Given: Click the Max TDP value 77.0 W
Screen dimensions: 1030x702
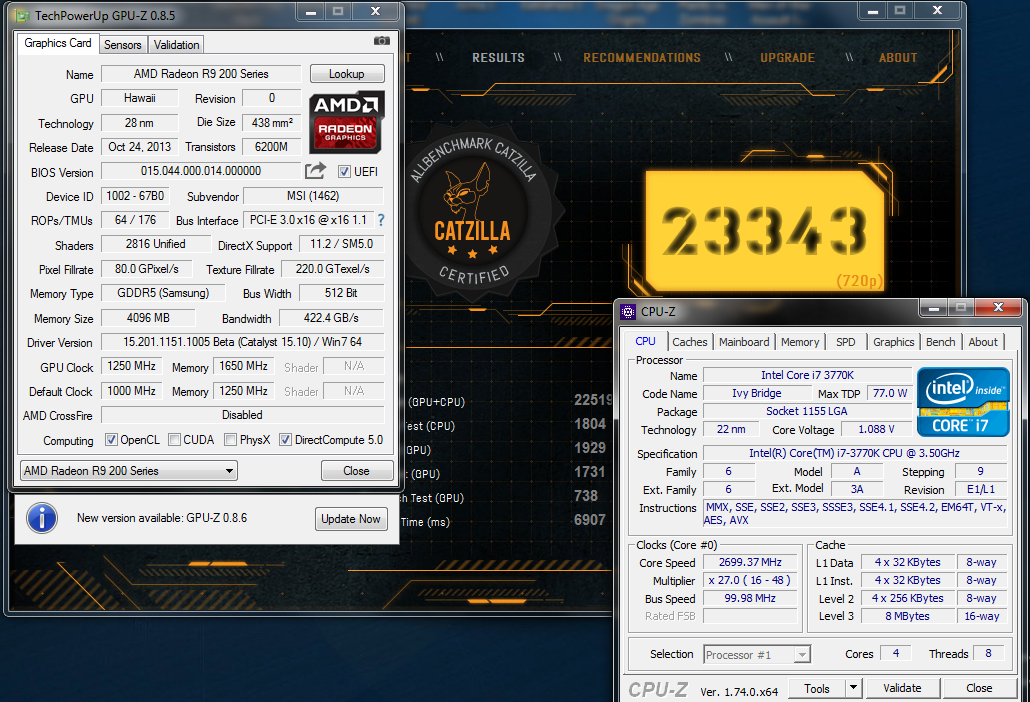Looking at the screenshot, I should tap(890, 393).
